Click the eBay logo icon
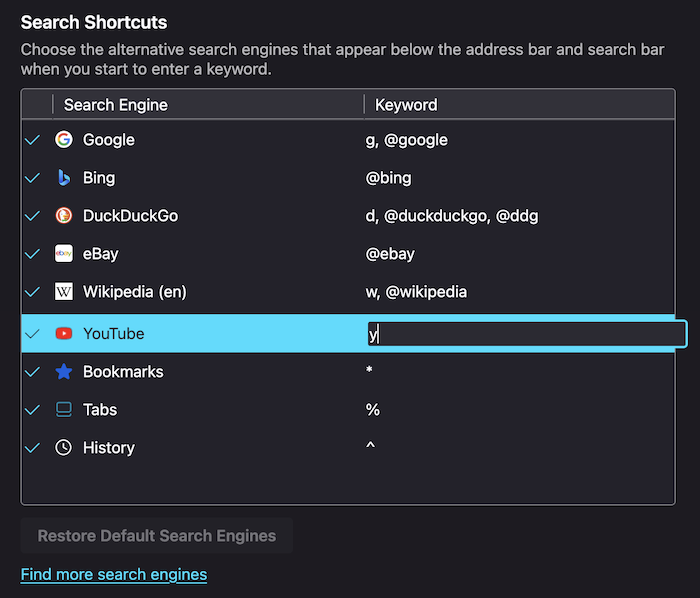This screenshot has height=598, width=700. point(64,253)
